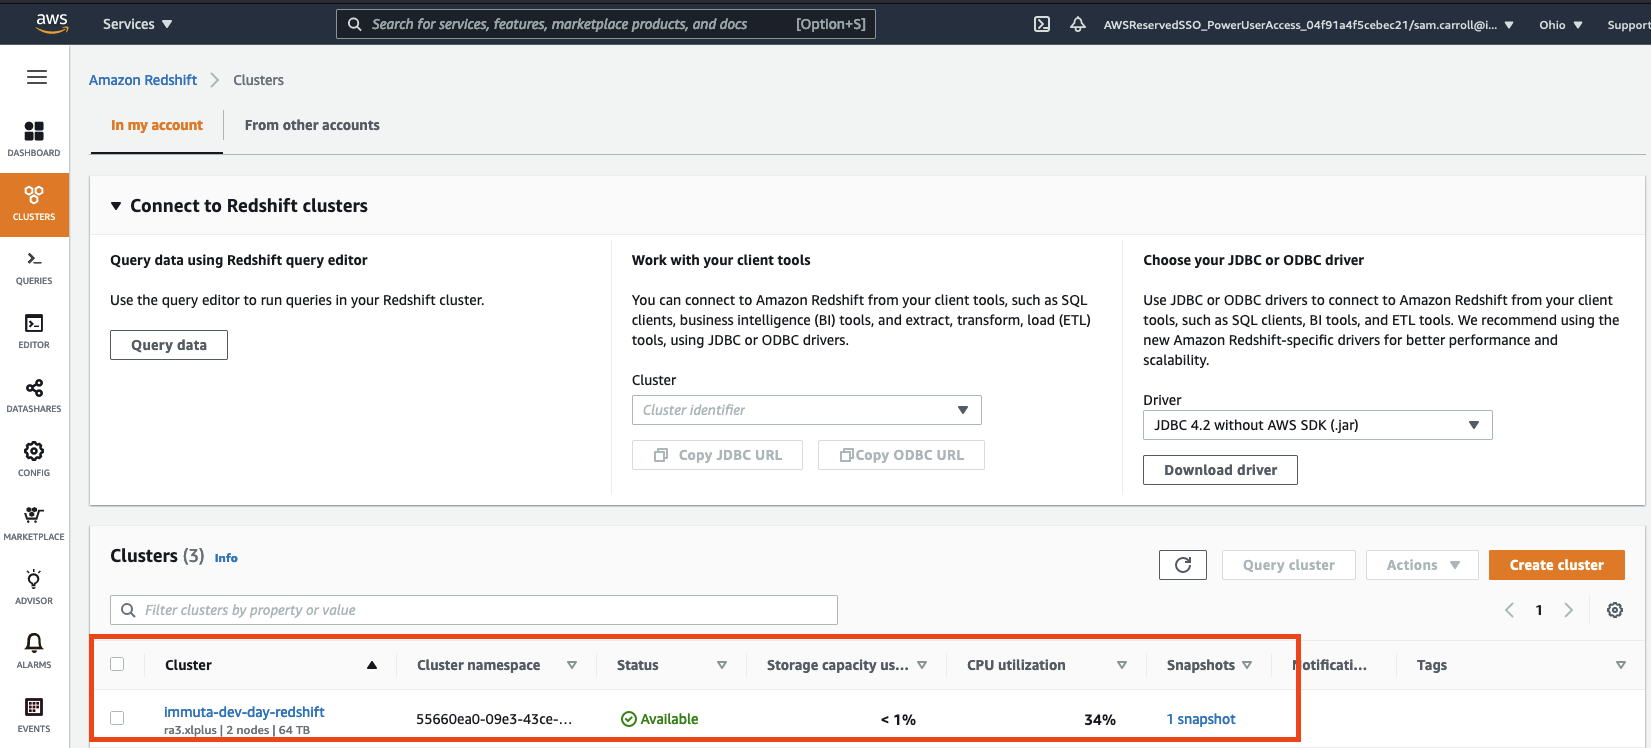Sort by Cluster namespace column
The height and width of the screenshot is (748, 1651).
click(572, 665)
